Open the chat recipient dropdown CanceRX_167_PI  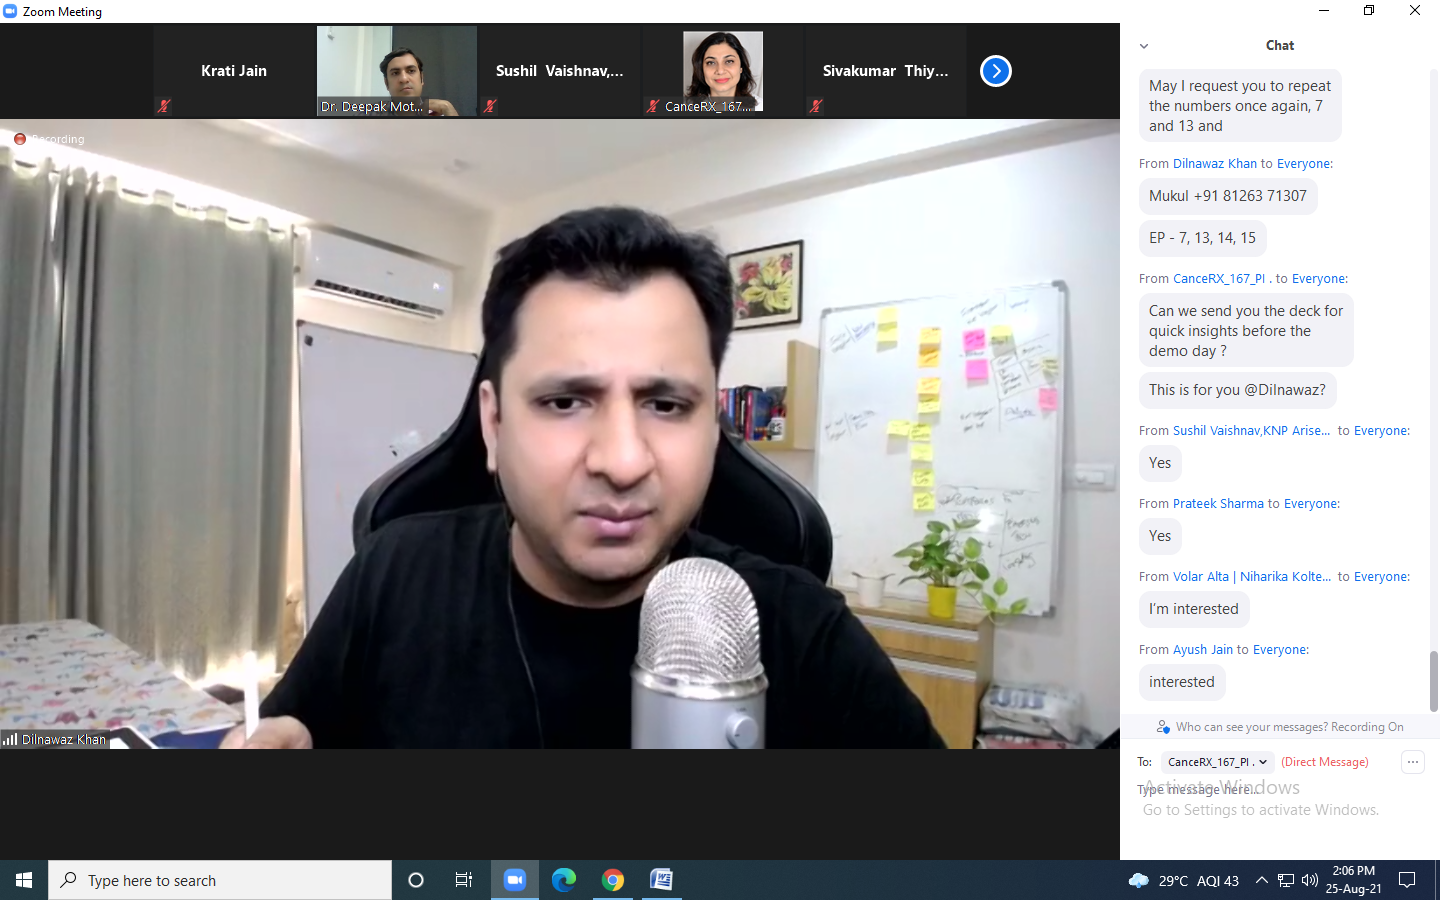(1217, 762)
